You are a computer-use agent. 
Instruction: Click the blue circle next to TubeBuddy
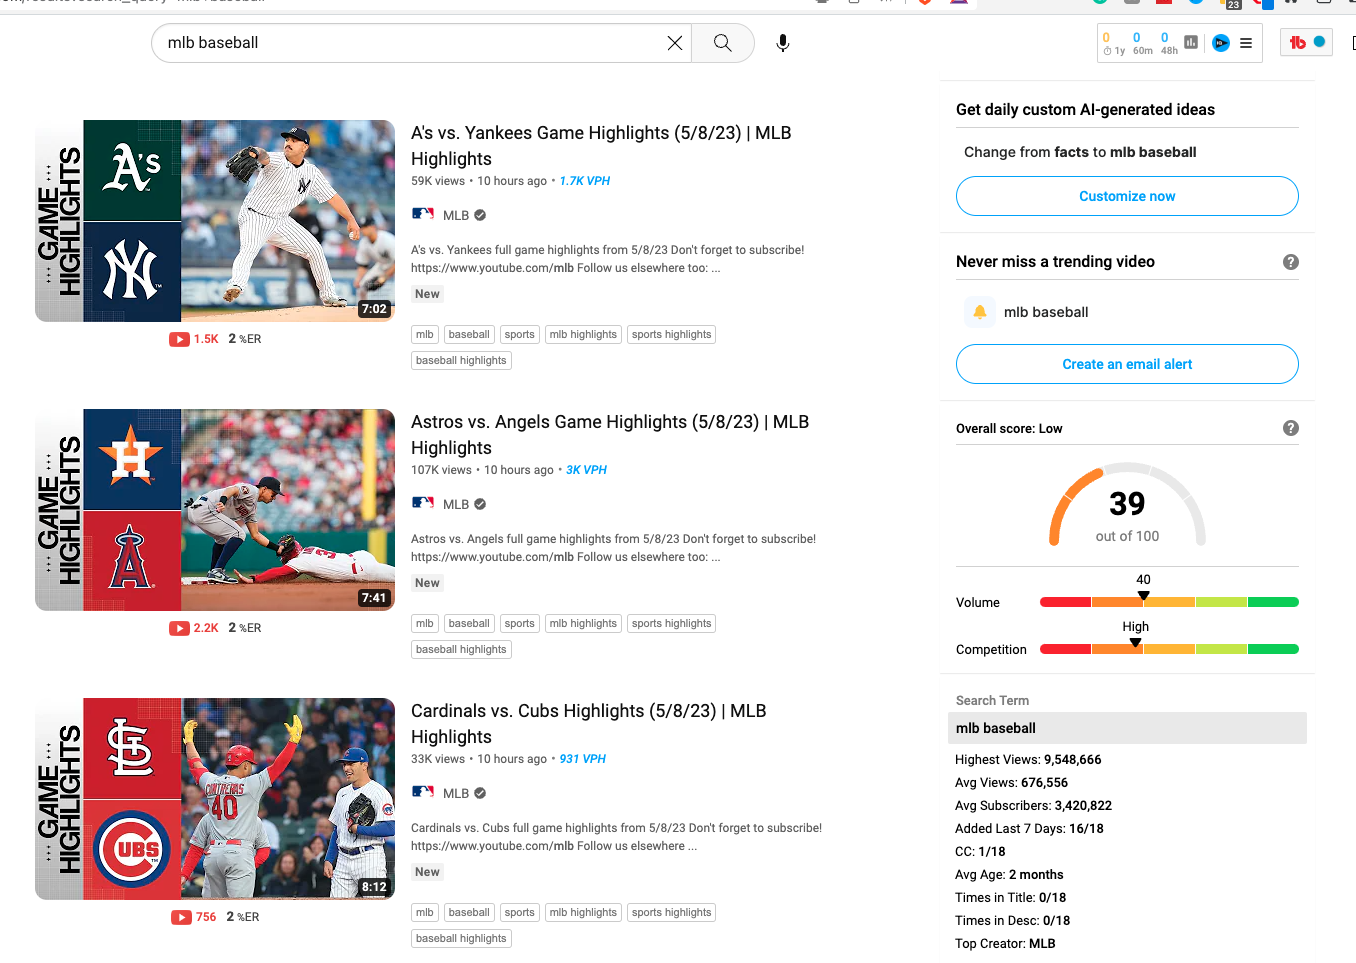pos(1319,42)
